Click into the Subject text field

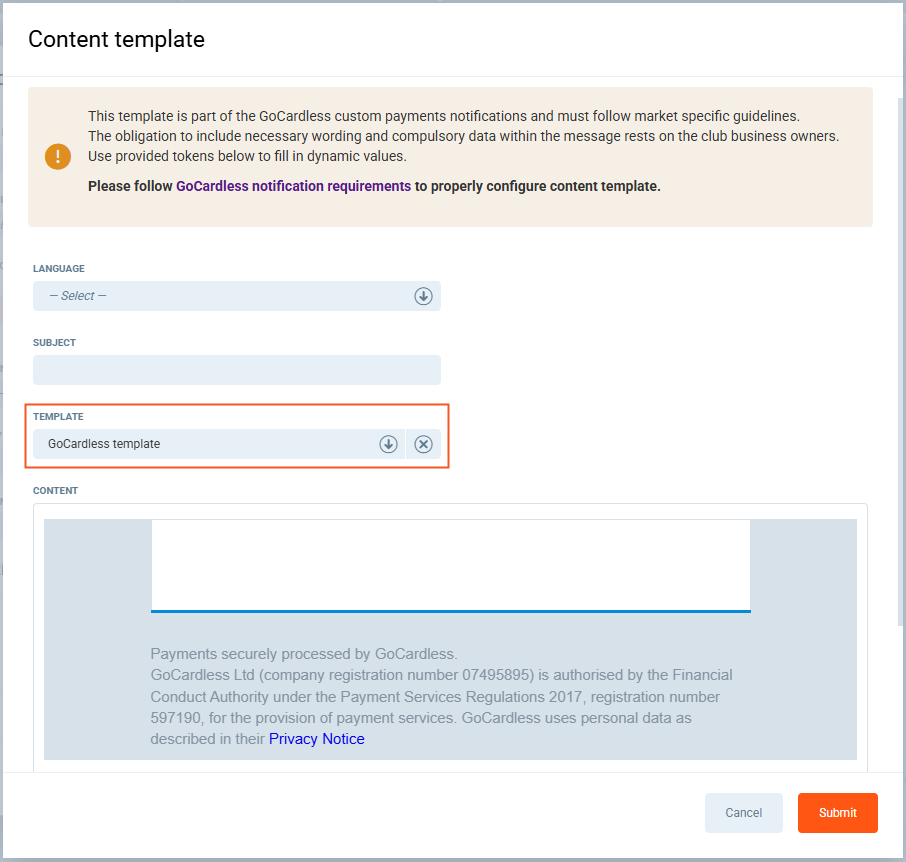pos(236,370)
